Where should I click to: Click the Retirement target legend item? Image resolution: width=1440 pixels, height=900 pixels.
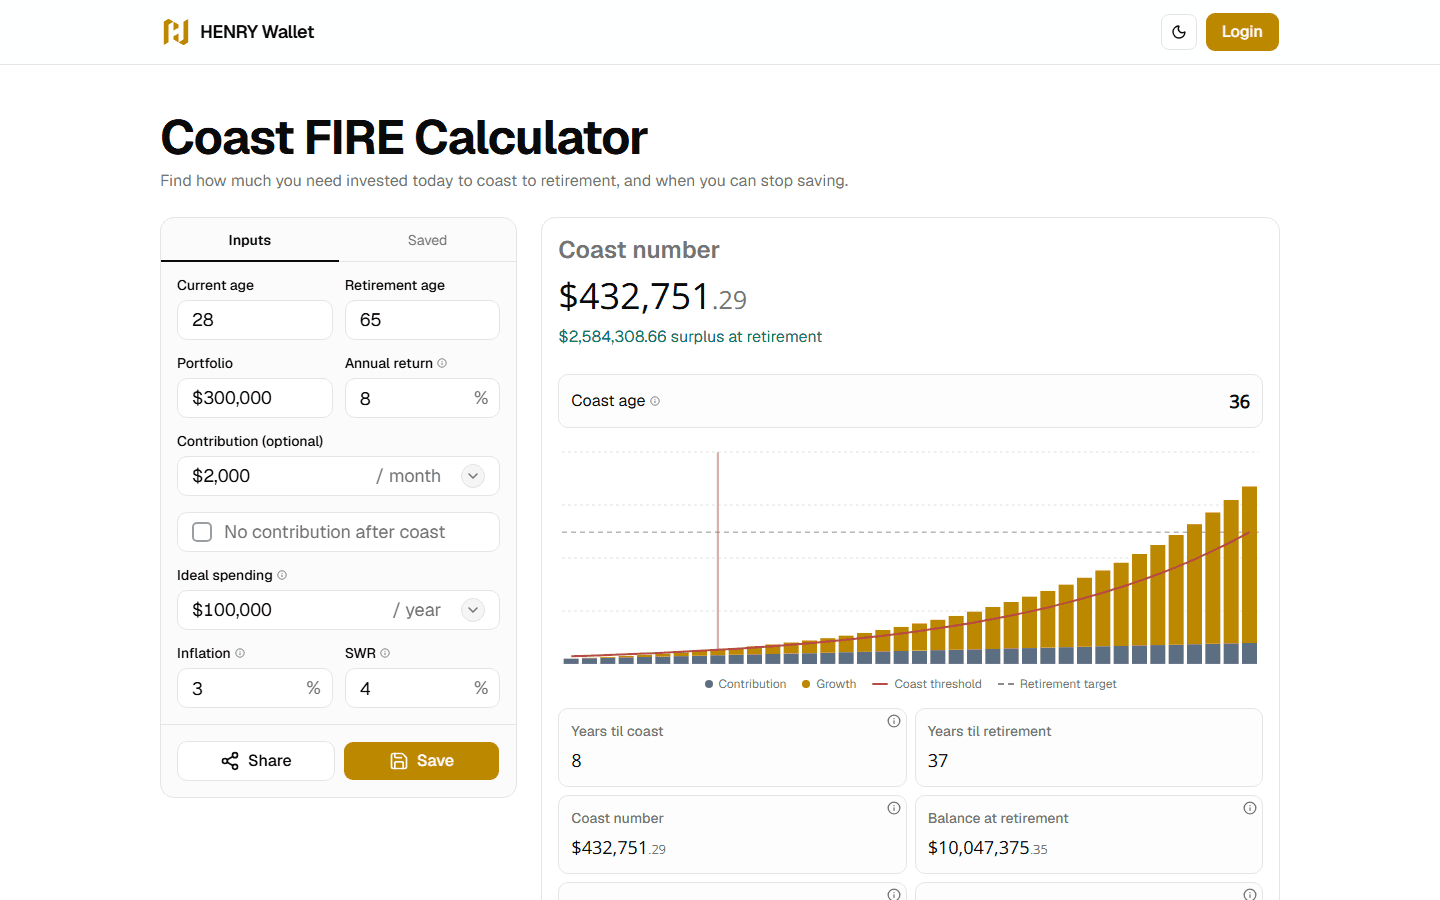click(1057, 684)
